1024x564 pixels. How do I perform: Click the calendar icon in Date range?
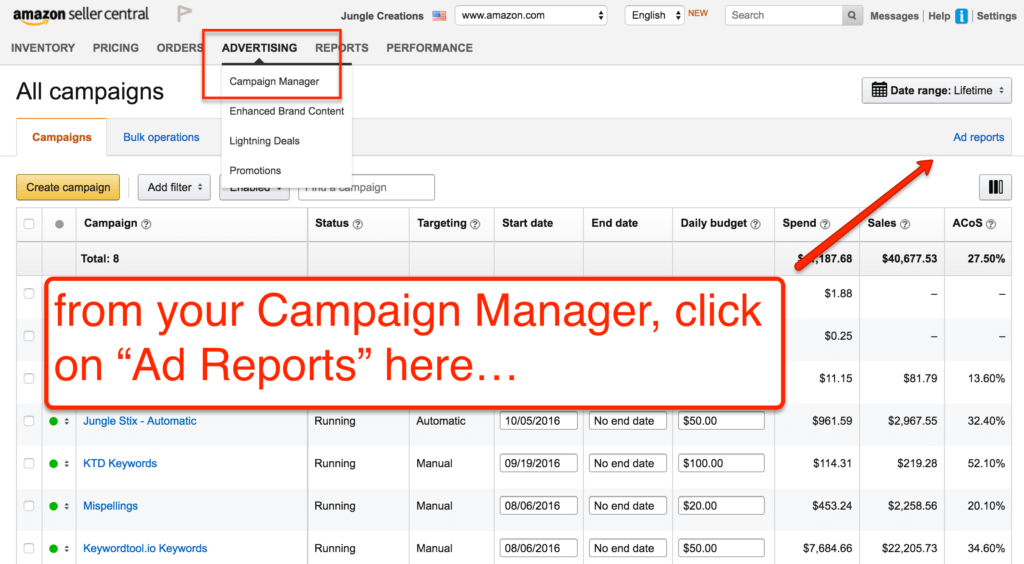[879, 90]
